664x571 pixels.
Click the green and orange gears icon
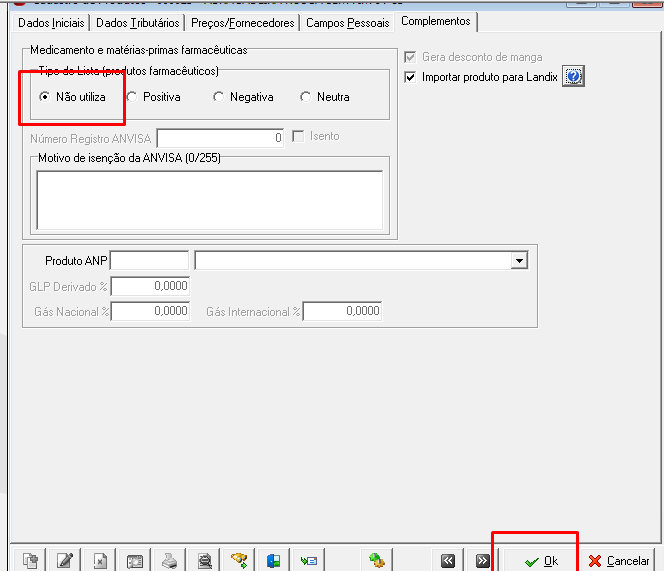click(x=377, y=560)
